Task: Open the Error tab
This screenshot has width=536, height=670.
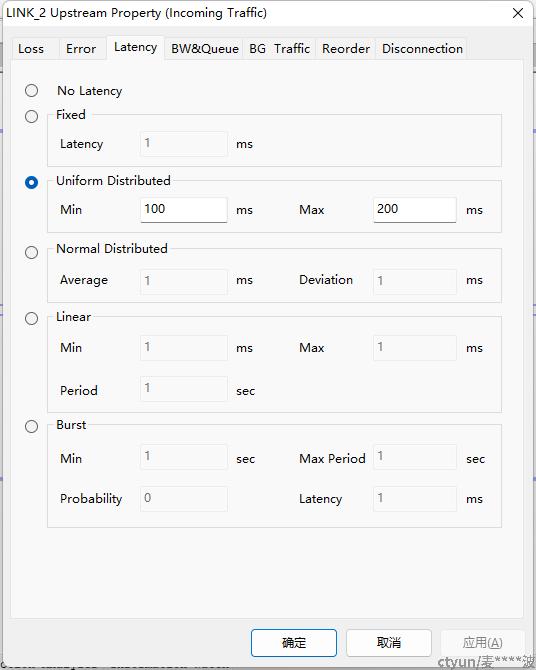Action: (x=81, y=49)
